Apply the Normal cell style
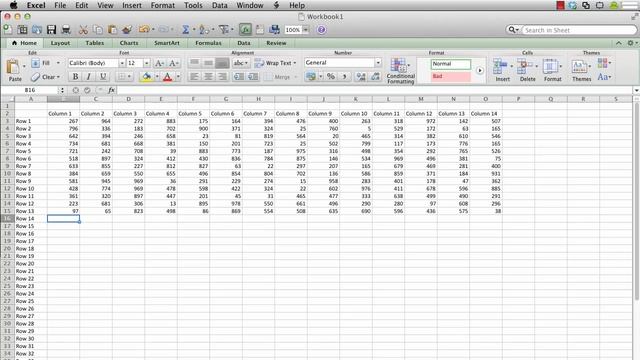 (451, 64)
